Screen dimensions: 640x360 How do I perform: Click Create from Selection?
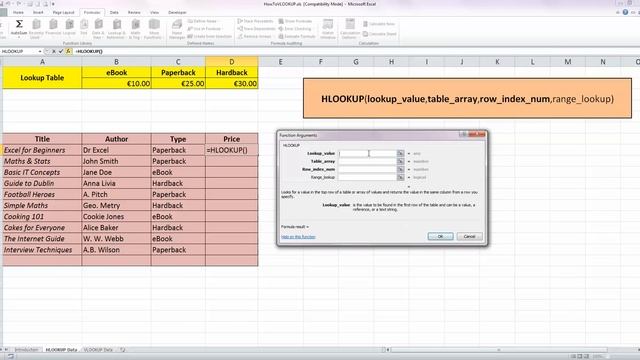click(210, 36)
